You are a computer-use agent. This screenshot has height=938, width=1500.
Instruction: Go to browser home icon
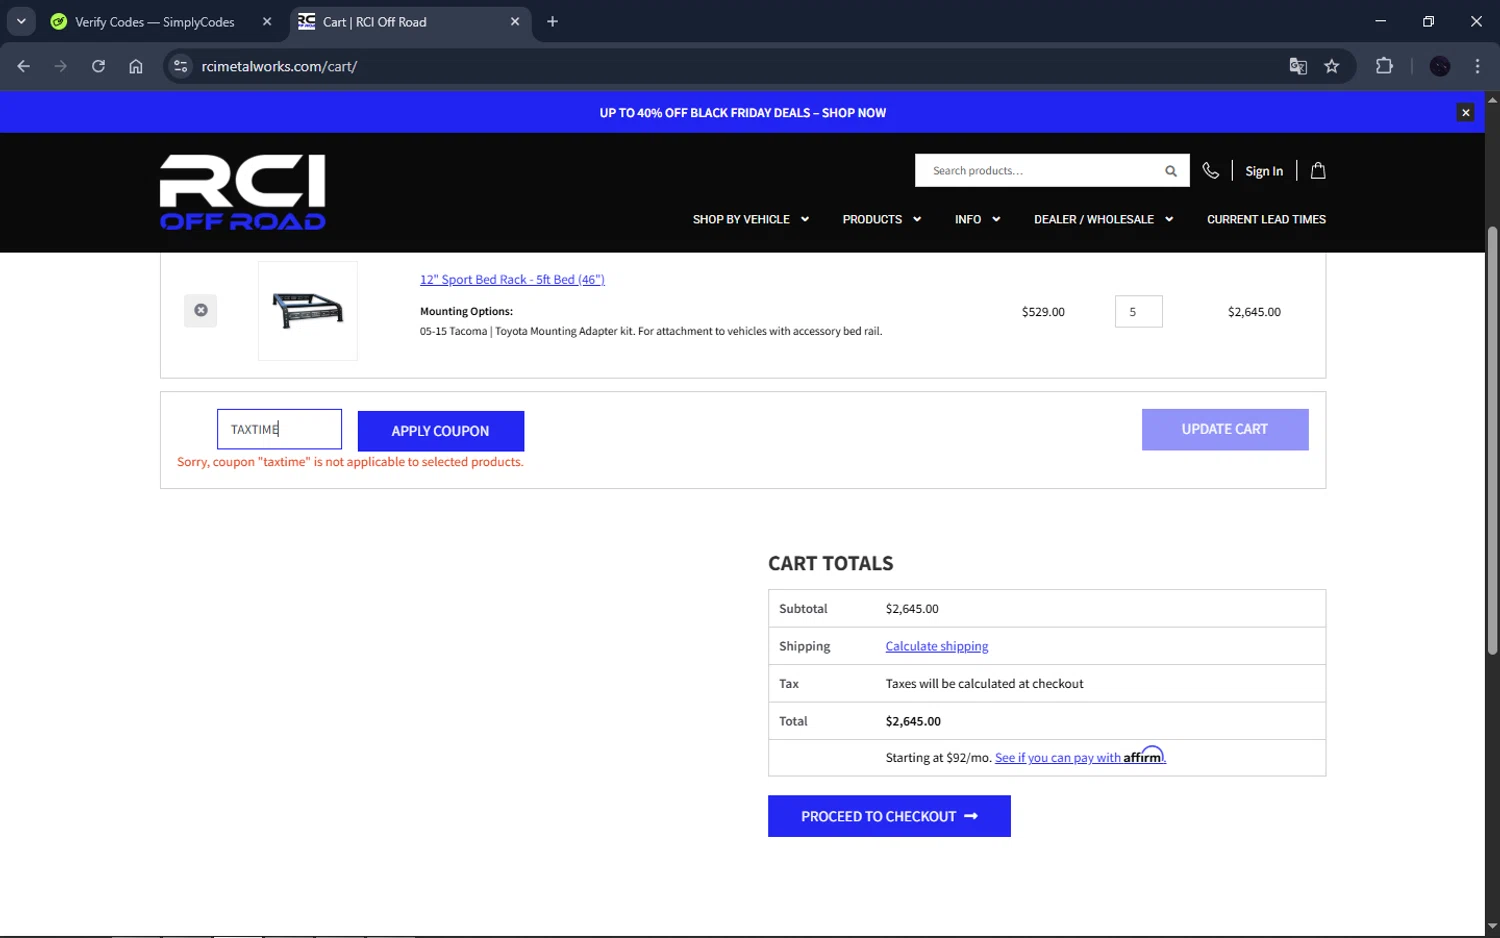click(x=136, y=66)
